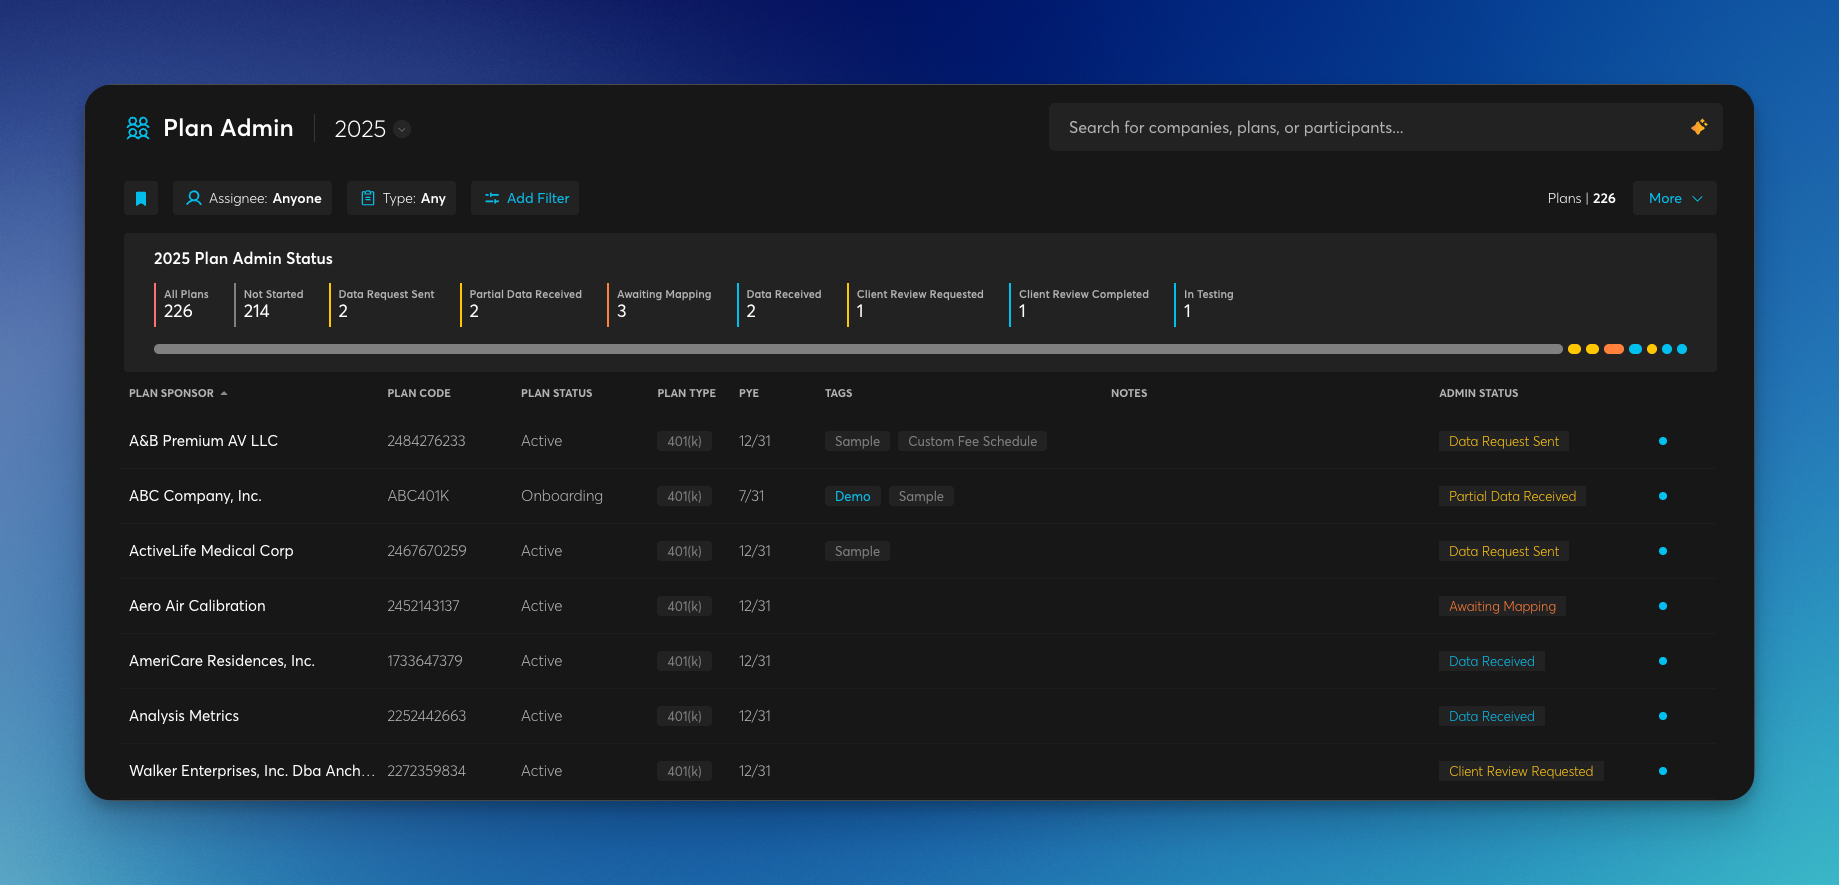1839x885 pixels.
Task: Select the In Testing status tab
Action: pos(1208,303)
